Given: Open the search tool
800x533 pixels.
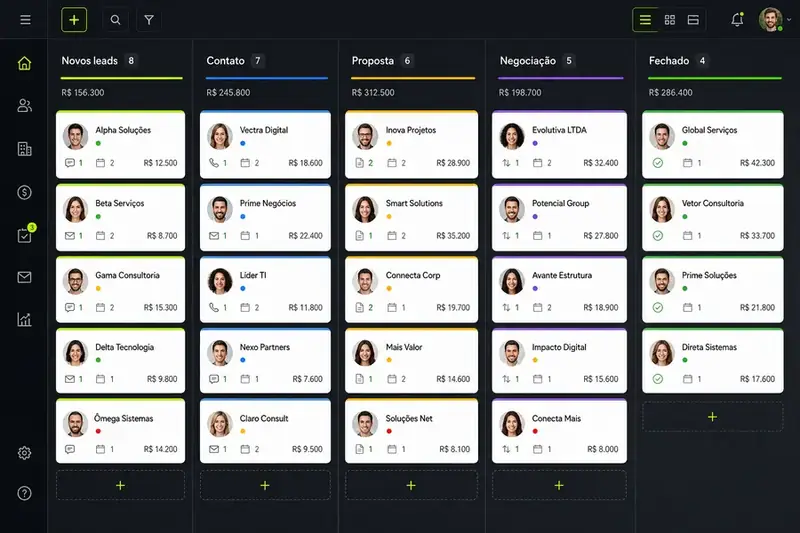Looking at the screenshot, I should click(x=115, y=20).
